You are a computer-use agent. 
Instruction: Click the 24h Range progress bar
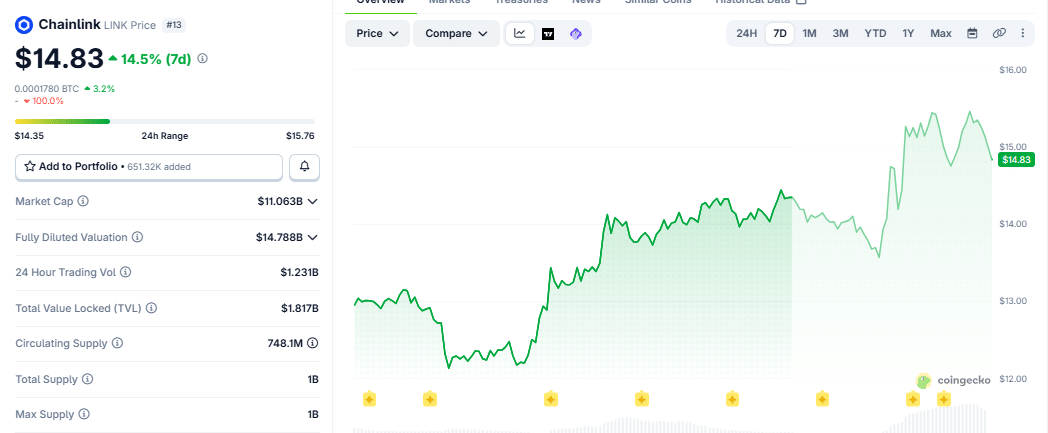164,122
